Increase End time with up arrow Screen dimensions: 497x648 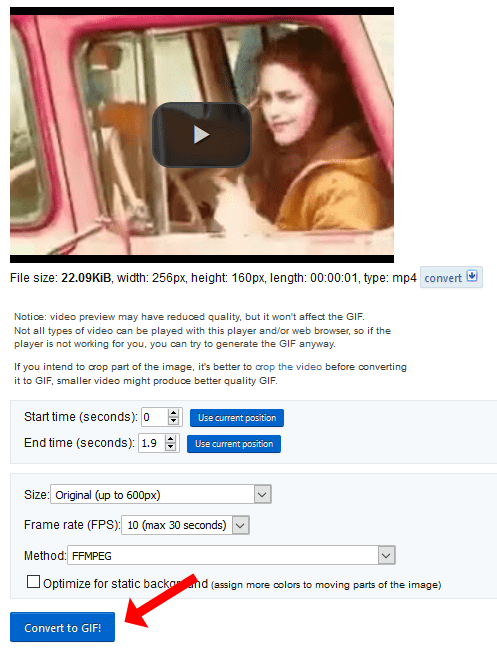(x=170, y=439)
